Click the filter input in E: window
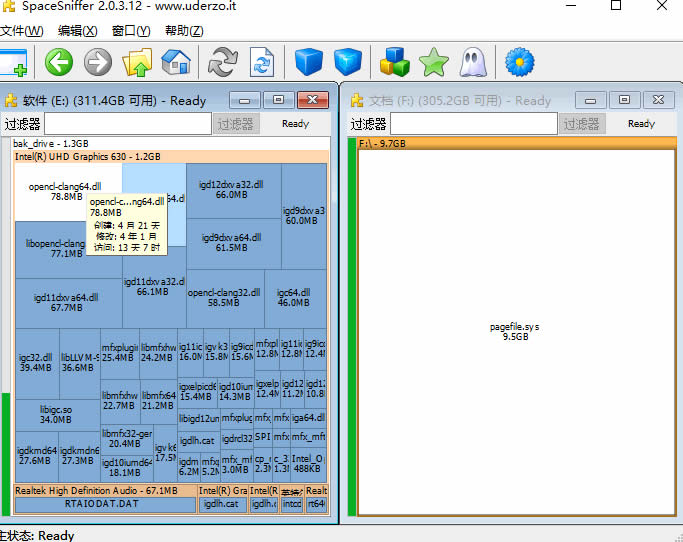Viewport: 683px width, 542px height. [x=127, y=124]
